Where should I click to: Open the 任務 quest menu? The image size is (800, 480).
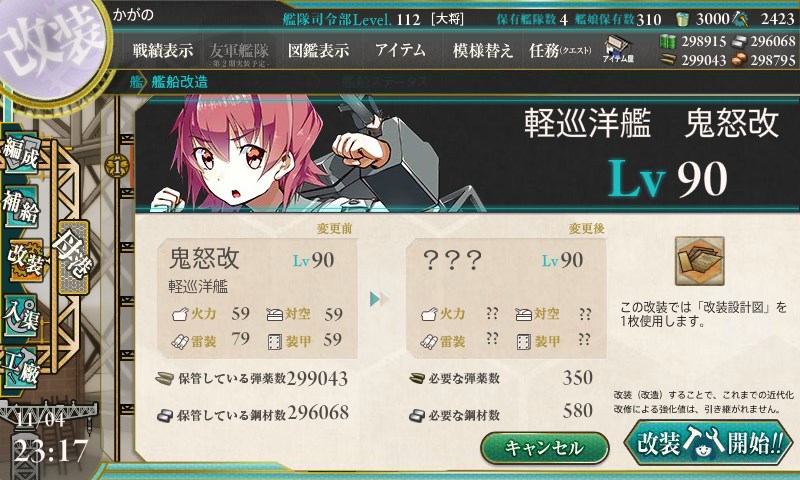pyautogui.click(x=560, y=50)
